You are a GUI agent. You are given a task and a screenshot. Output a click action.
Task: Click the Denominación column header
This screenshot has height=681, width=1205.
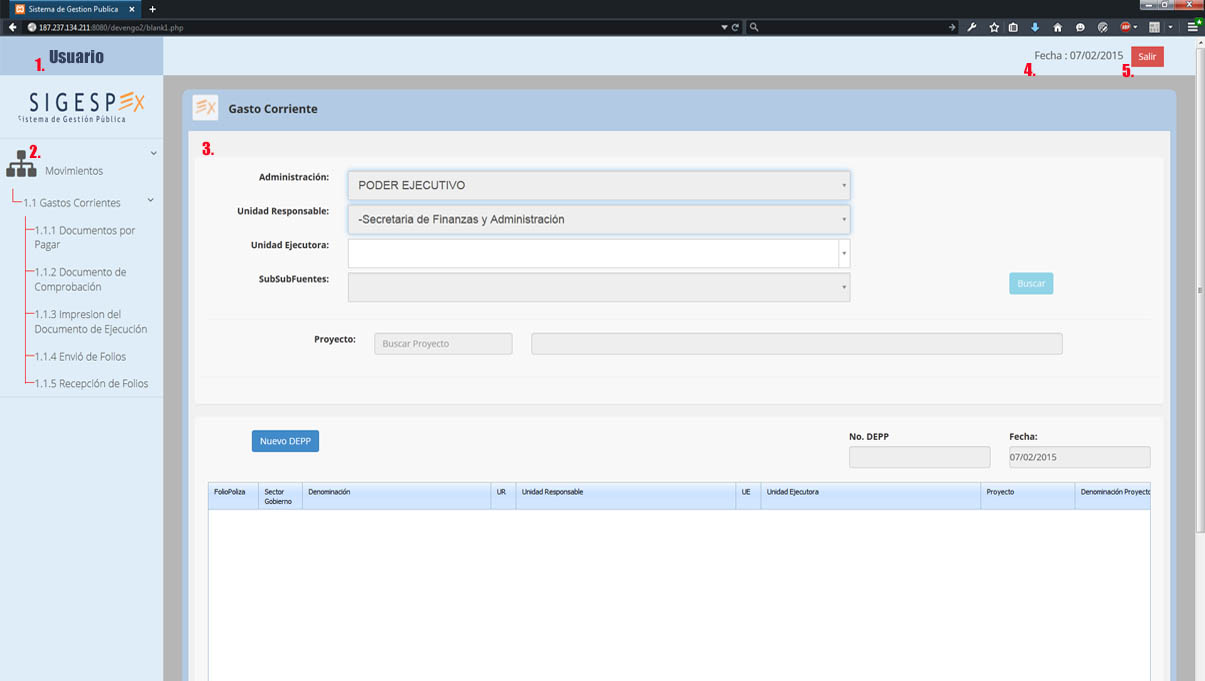tap(396, 496)
